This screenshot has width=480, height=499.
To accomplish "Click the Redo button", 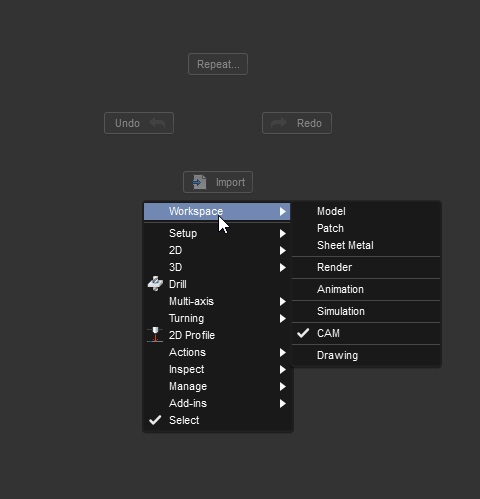I will (x=297, y=123).
